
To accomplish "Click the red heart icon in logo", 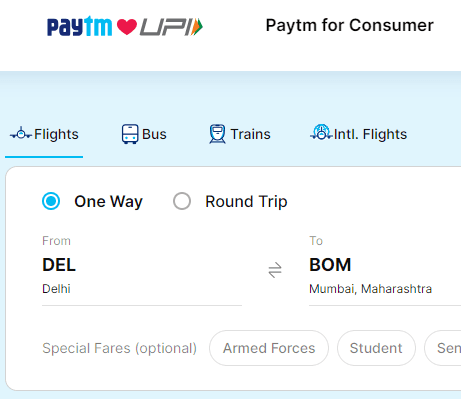I will pyautogui.click(x=127, y=27).
